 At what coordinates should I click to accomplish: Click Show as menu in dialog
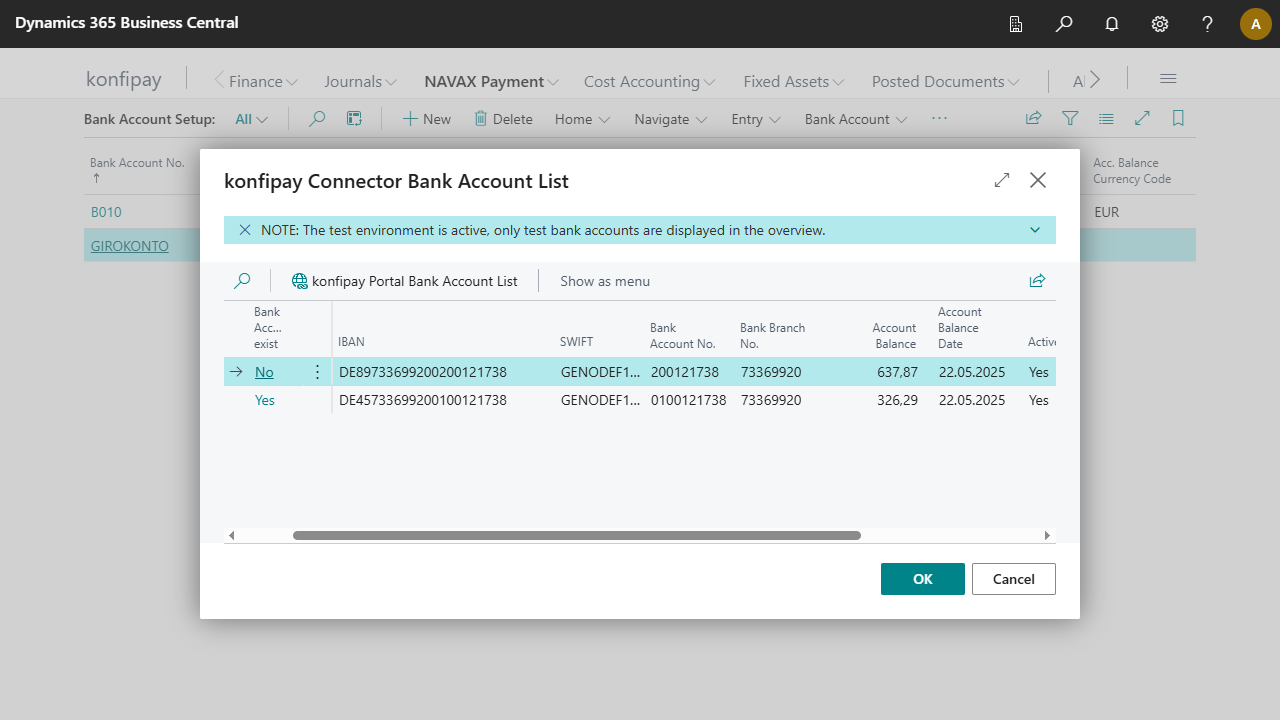605,281
